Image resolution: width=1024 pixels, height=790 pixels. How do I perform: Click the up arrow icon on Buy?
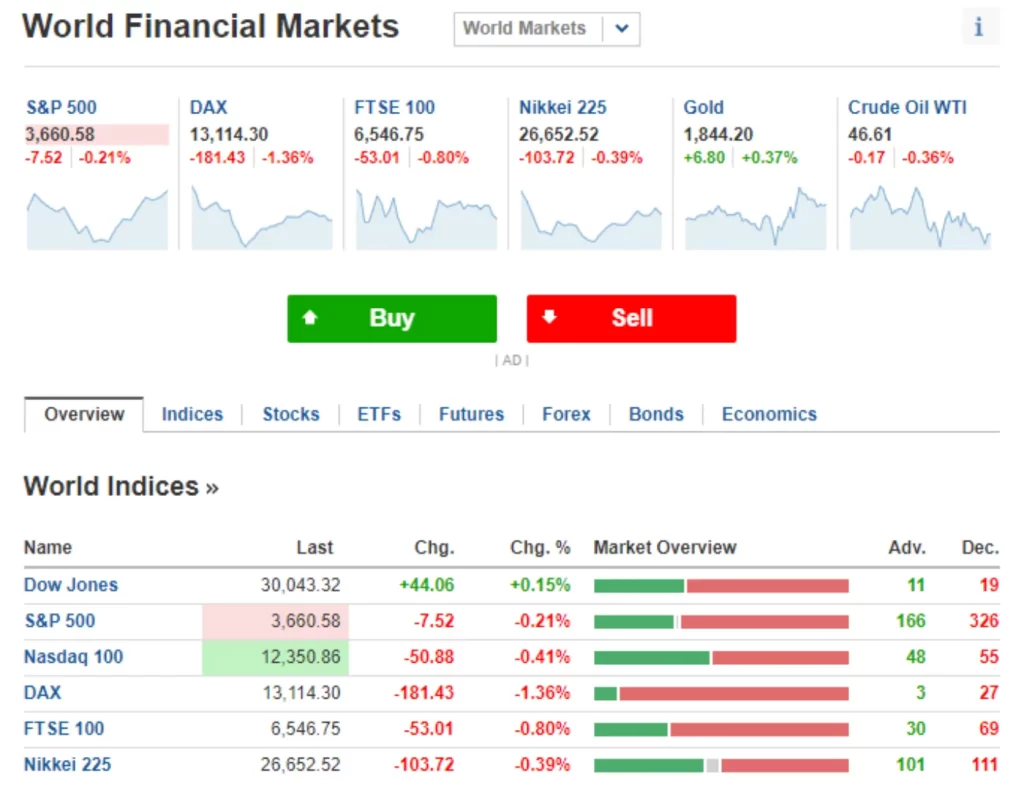tap(310, 317)
